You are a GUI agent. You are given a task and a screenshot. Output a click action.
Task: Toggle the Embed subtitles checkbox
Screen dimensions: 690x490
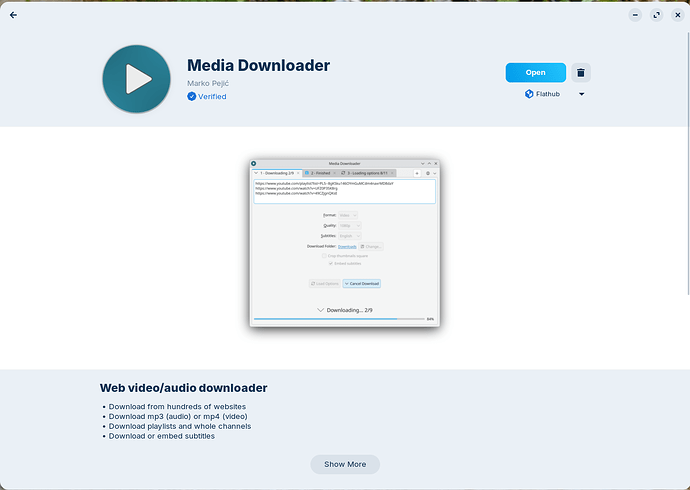[x=330, y=263]
